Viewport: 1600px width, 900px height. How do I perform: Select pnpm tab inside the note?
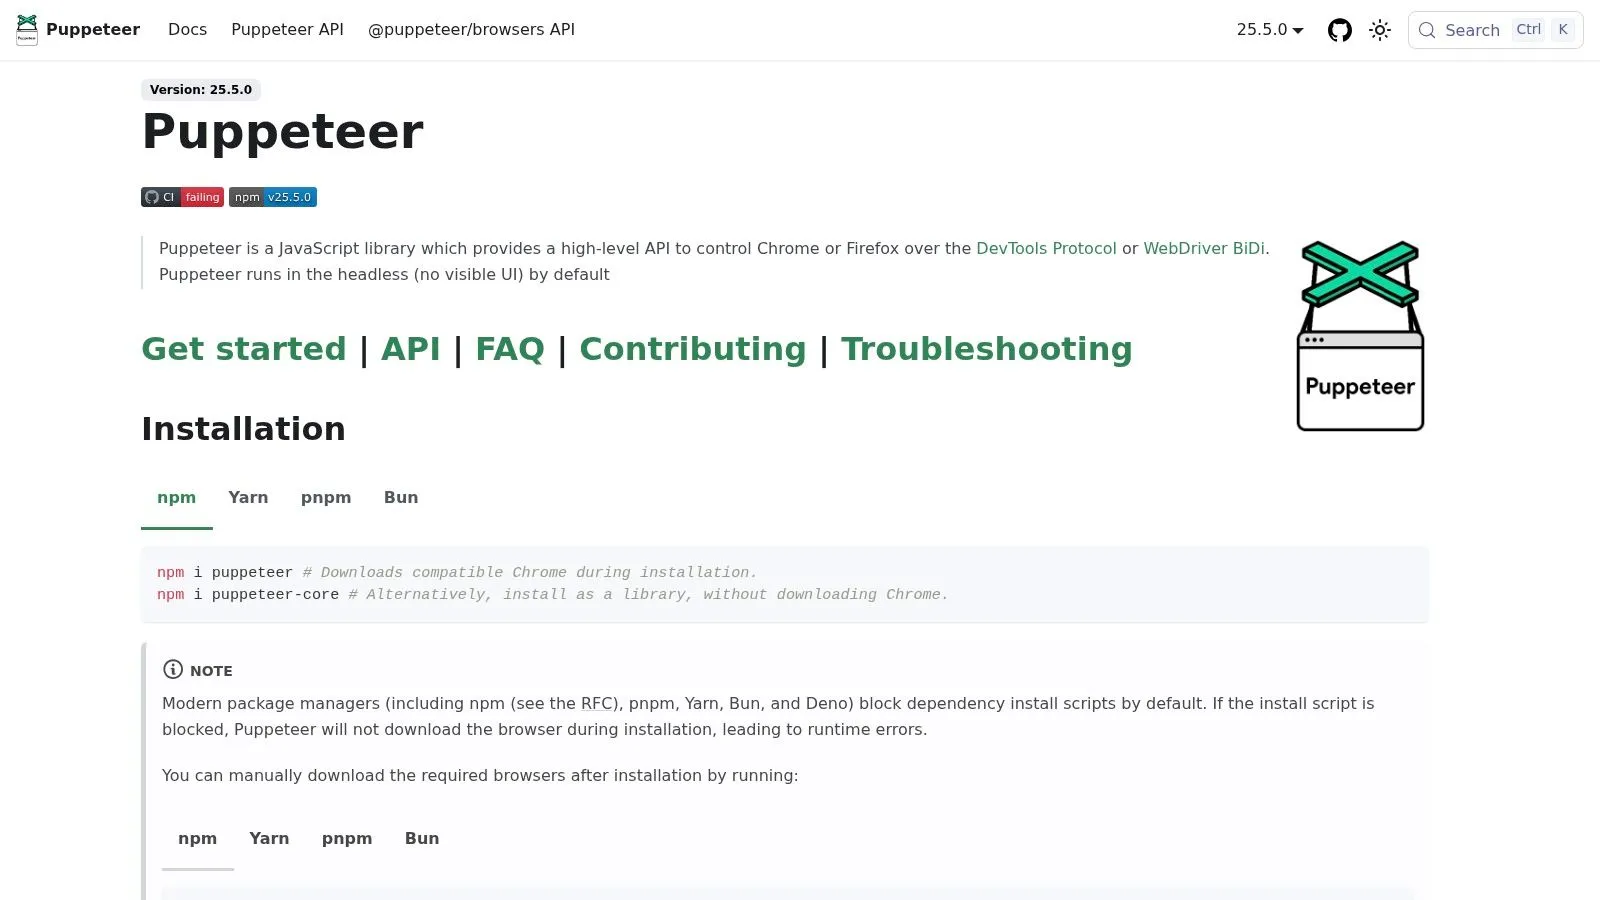tap(347, 839)
